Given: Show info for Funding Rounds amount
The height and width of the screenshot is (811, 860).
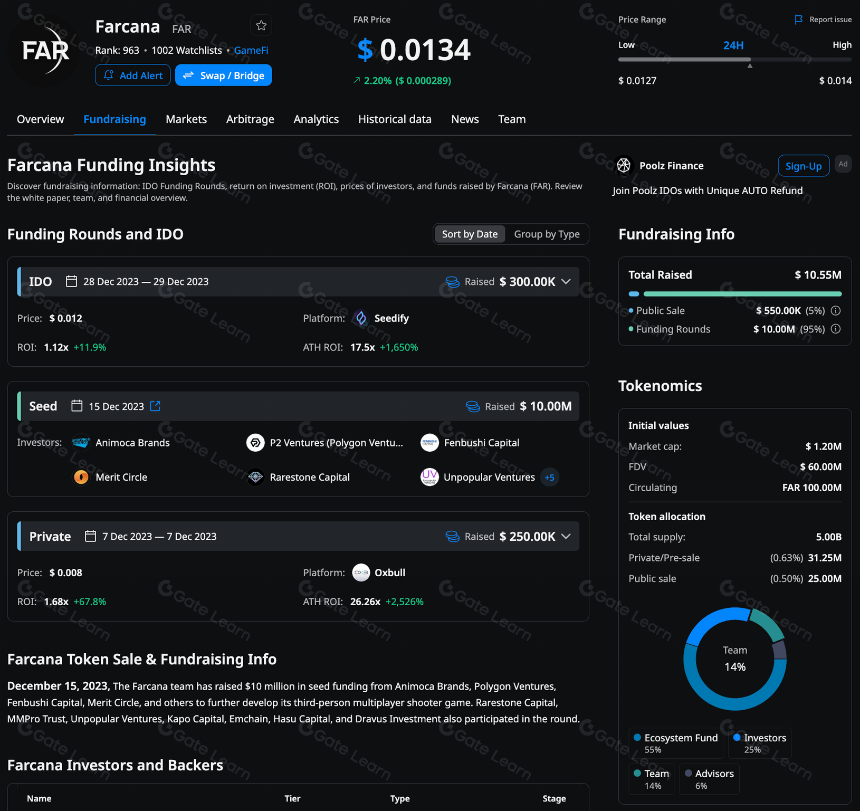Looking at the screenshot, I should pyautogui.click(x=836, y=329).
